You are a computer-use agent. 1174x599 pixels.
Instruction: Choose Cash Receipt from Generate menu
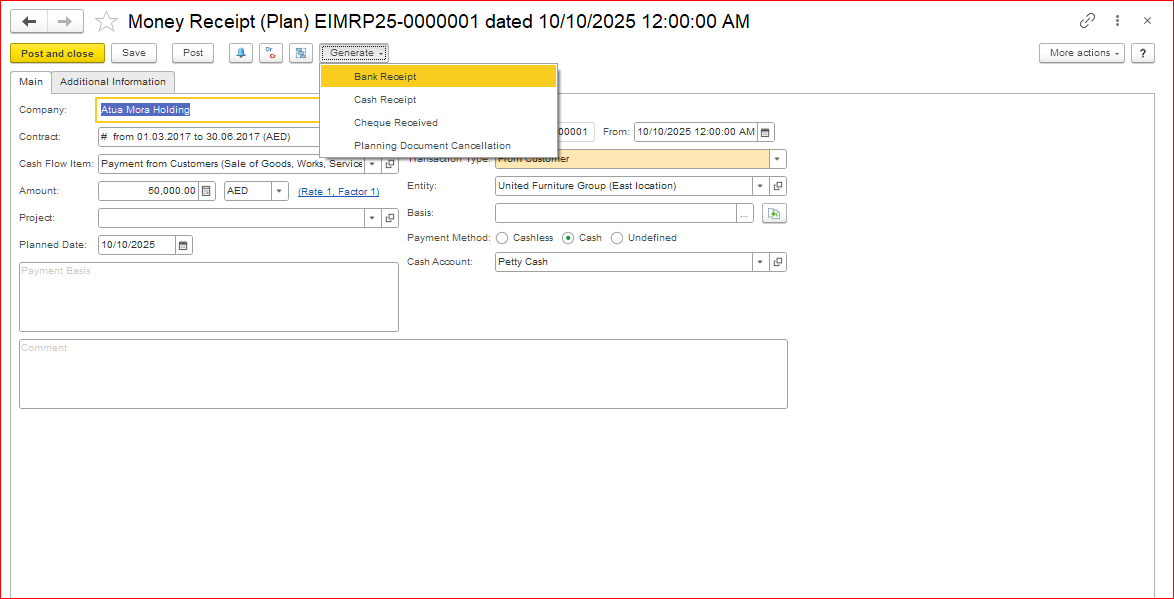point(385,100)
